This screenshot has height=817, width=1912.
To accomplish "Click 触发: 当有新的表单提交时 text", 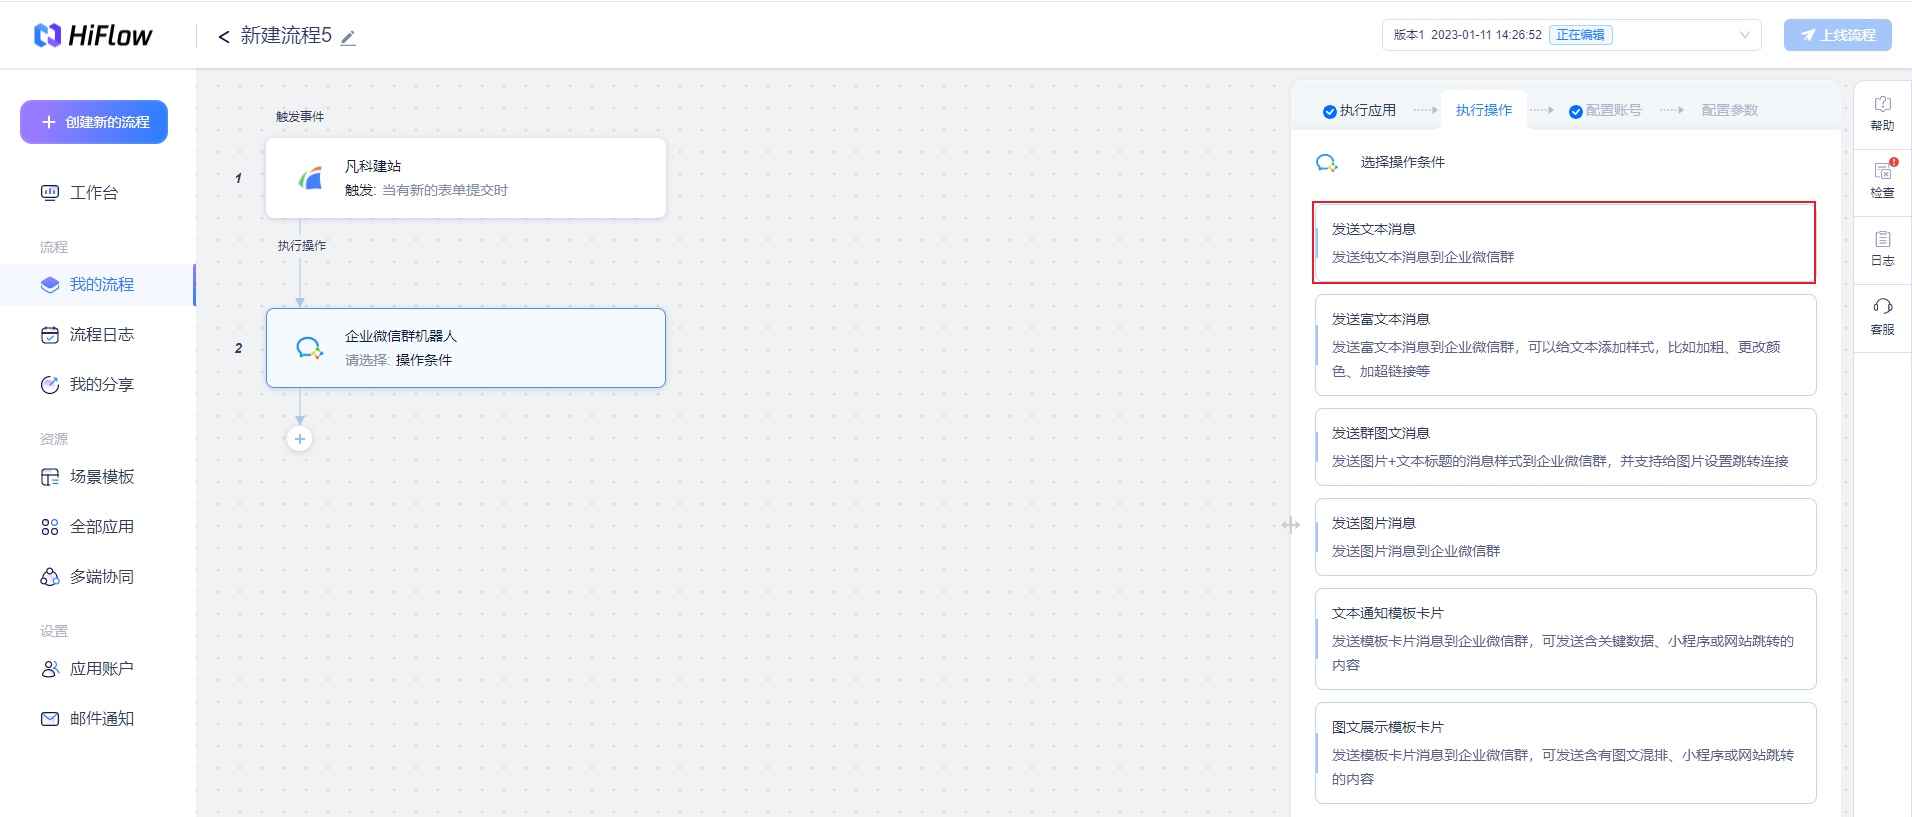I will [x=426, y=190].
